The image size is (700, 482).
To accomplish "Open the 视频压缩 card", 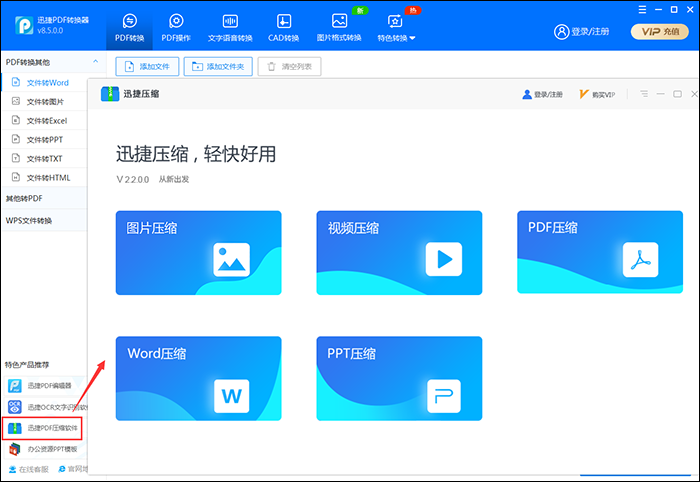I will tap(399, 253).
